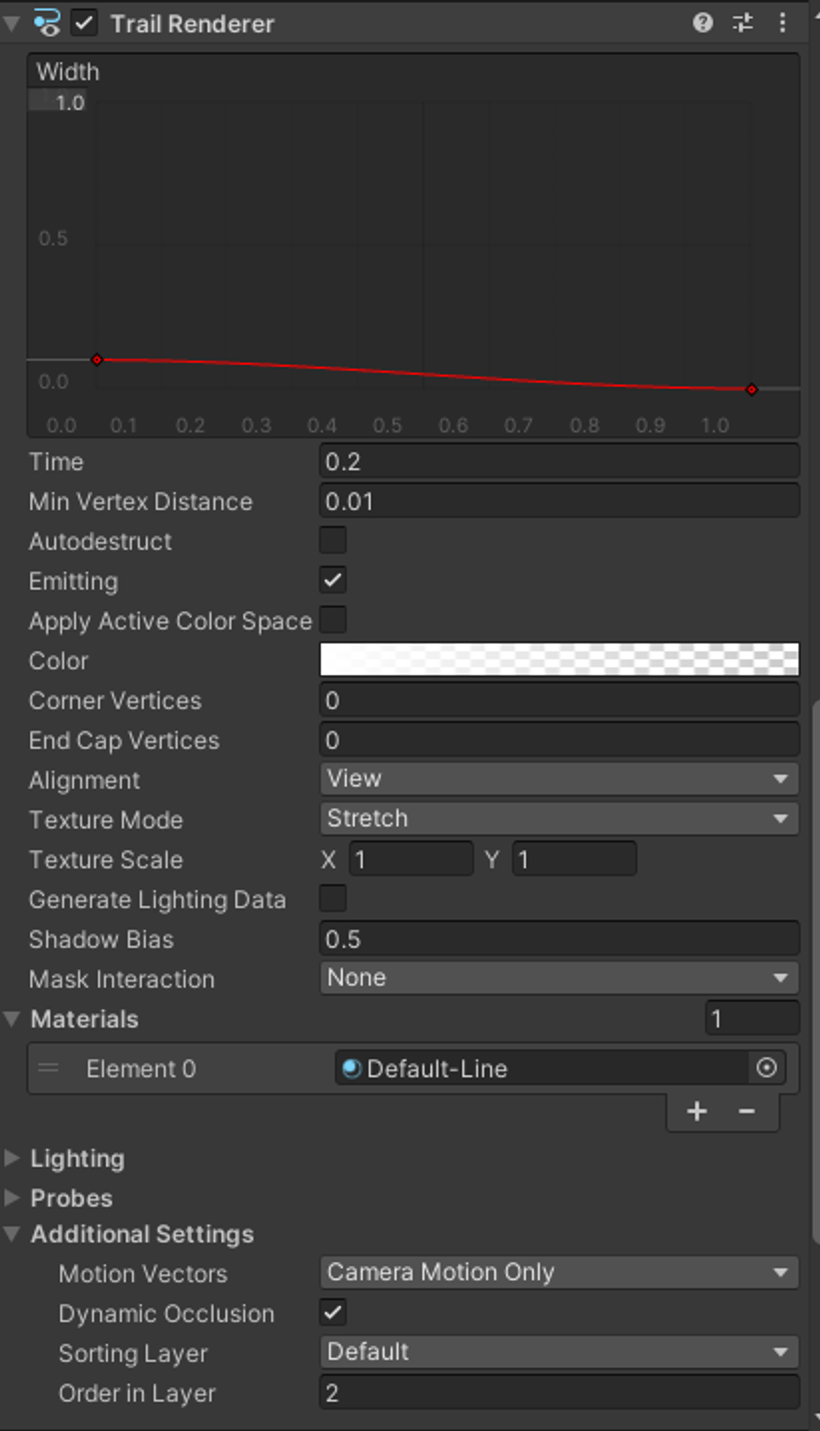Disable the Trail Renderer component checkbox

[85, 23]
